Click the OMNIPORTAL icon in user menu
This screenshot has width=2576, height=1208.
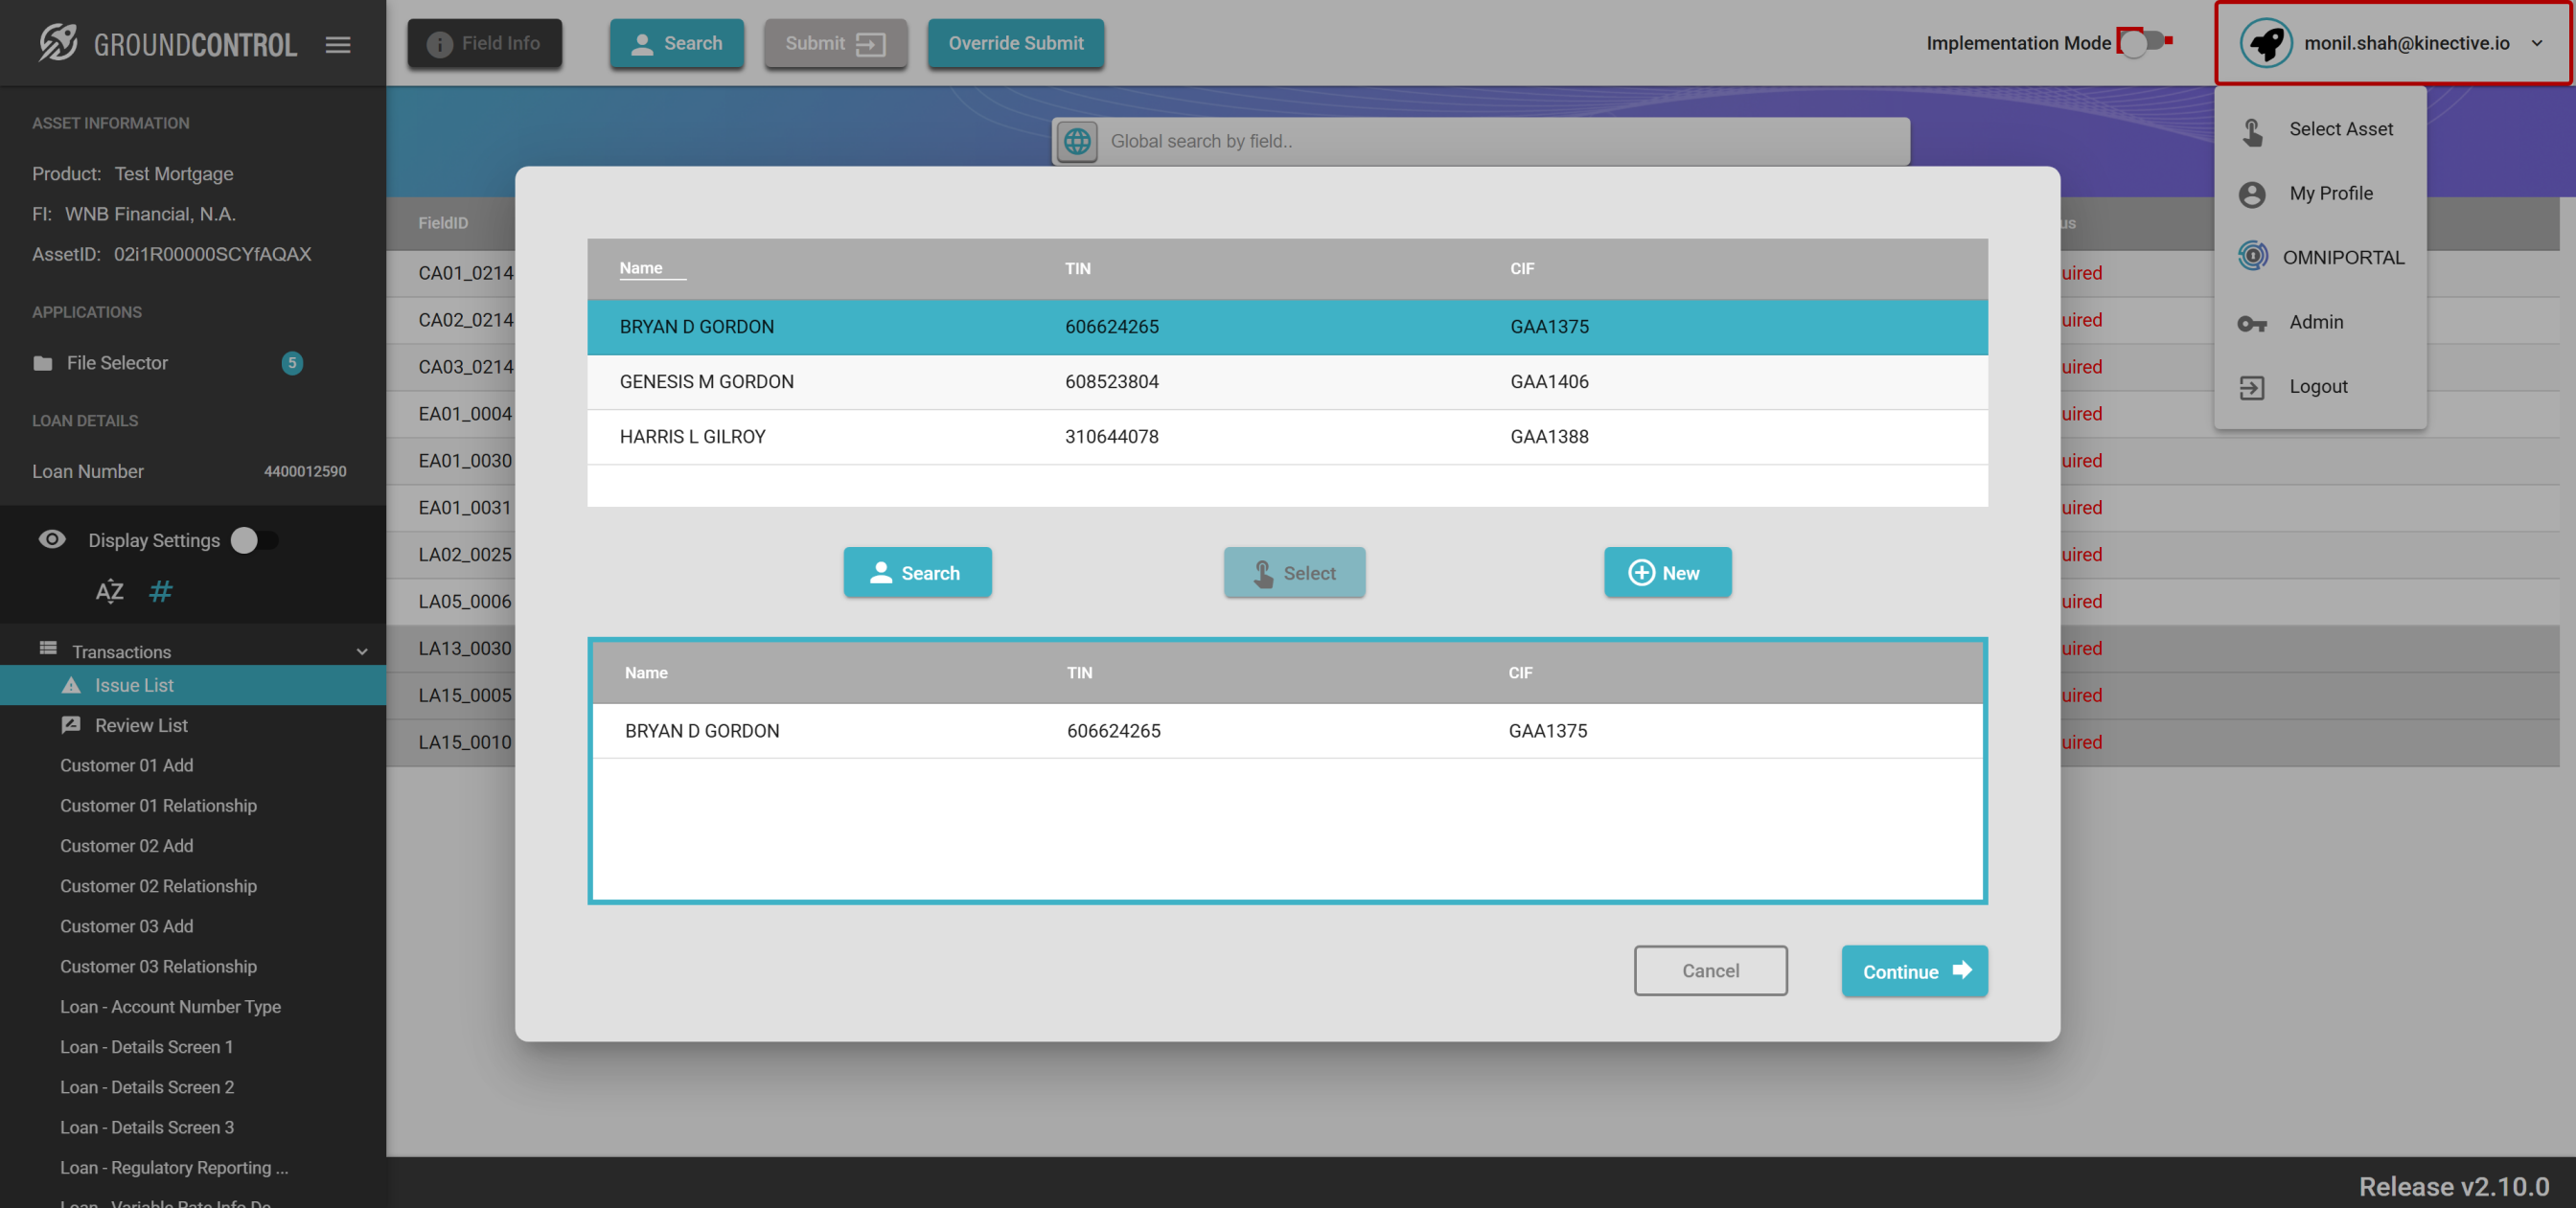pyautogui.click(x=2252, y=257)
